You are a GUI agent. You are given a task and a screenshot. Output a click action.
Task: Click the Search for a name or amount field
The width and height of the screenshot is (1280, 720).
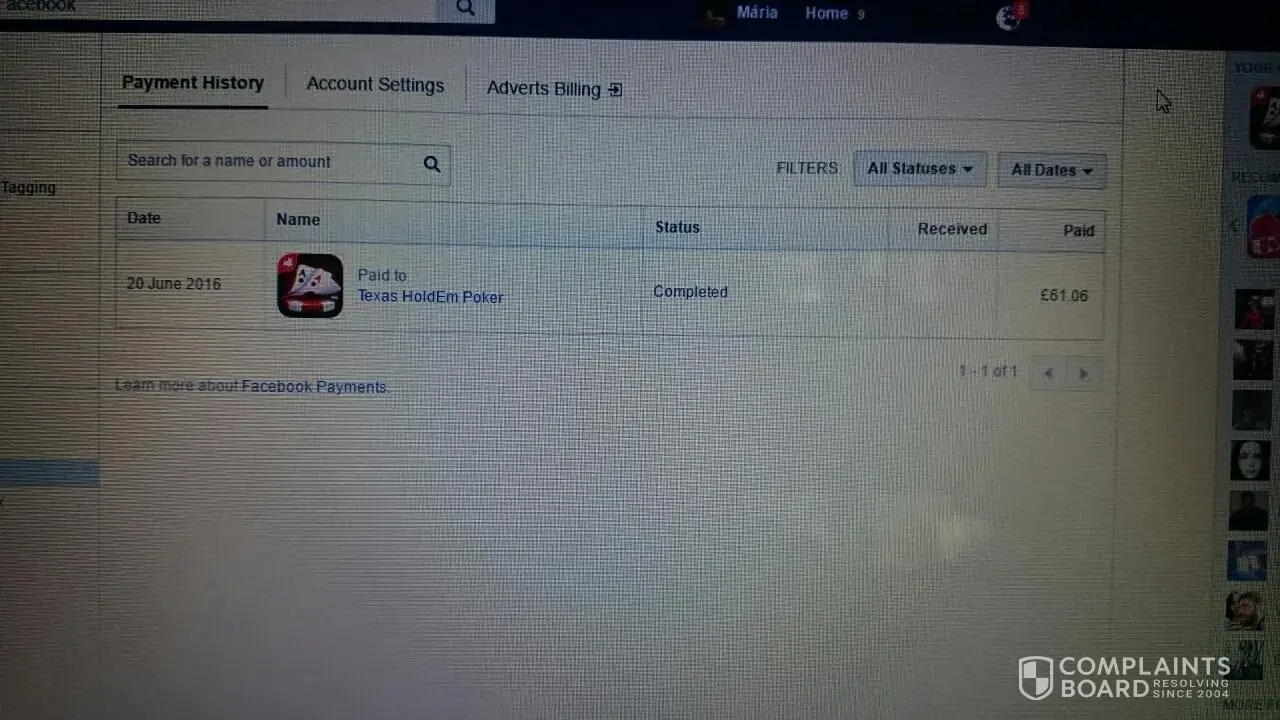(x=283, y=163)
